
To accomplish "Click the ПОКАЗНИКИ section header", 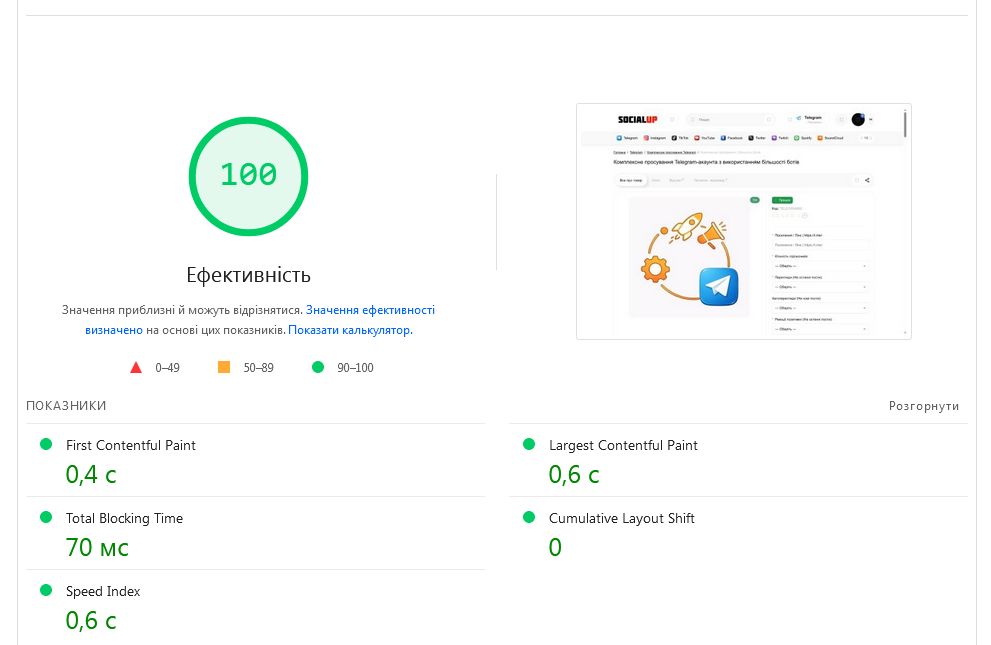I will [x=66, y=406].
